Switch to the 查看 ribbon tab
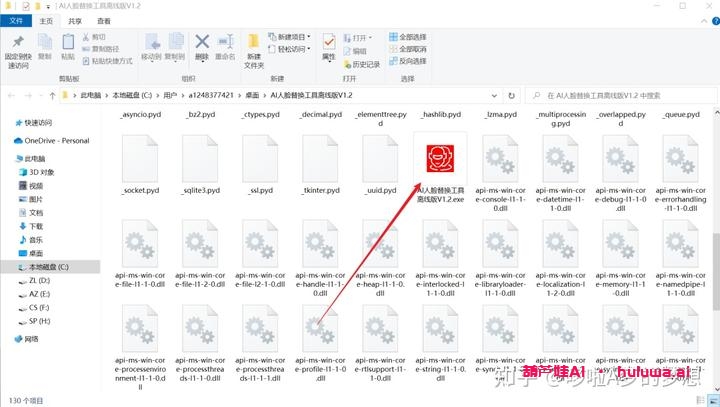 (x=103, y=20)
